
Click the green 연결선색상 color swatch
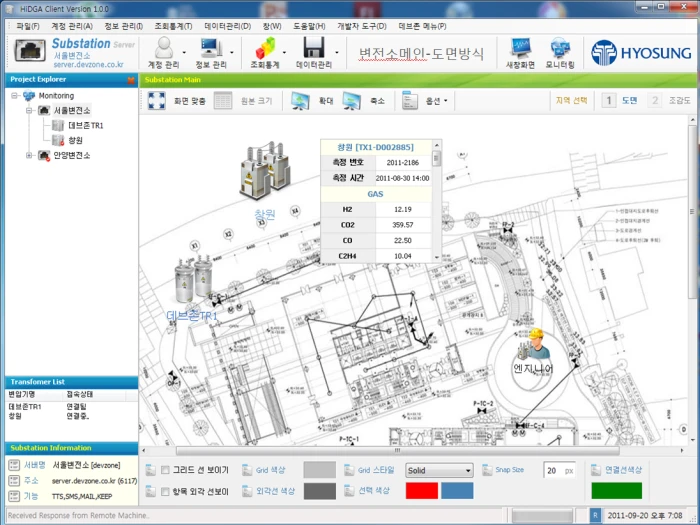click(617, 490)
